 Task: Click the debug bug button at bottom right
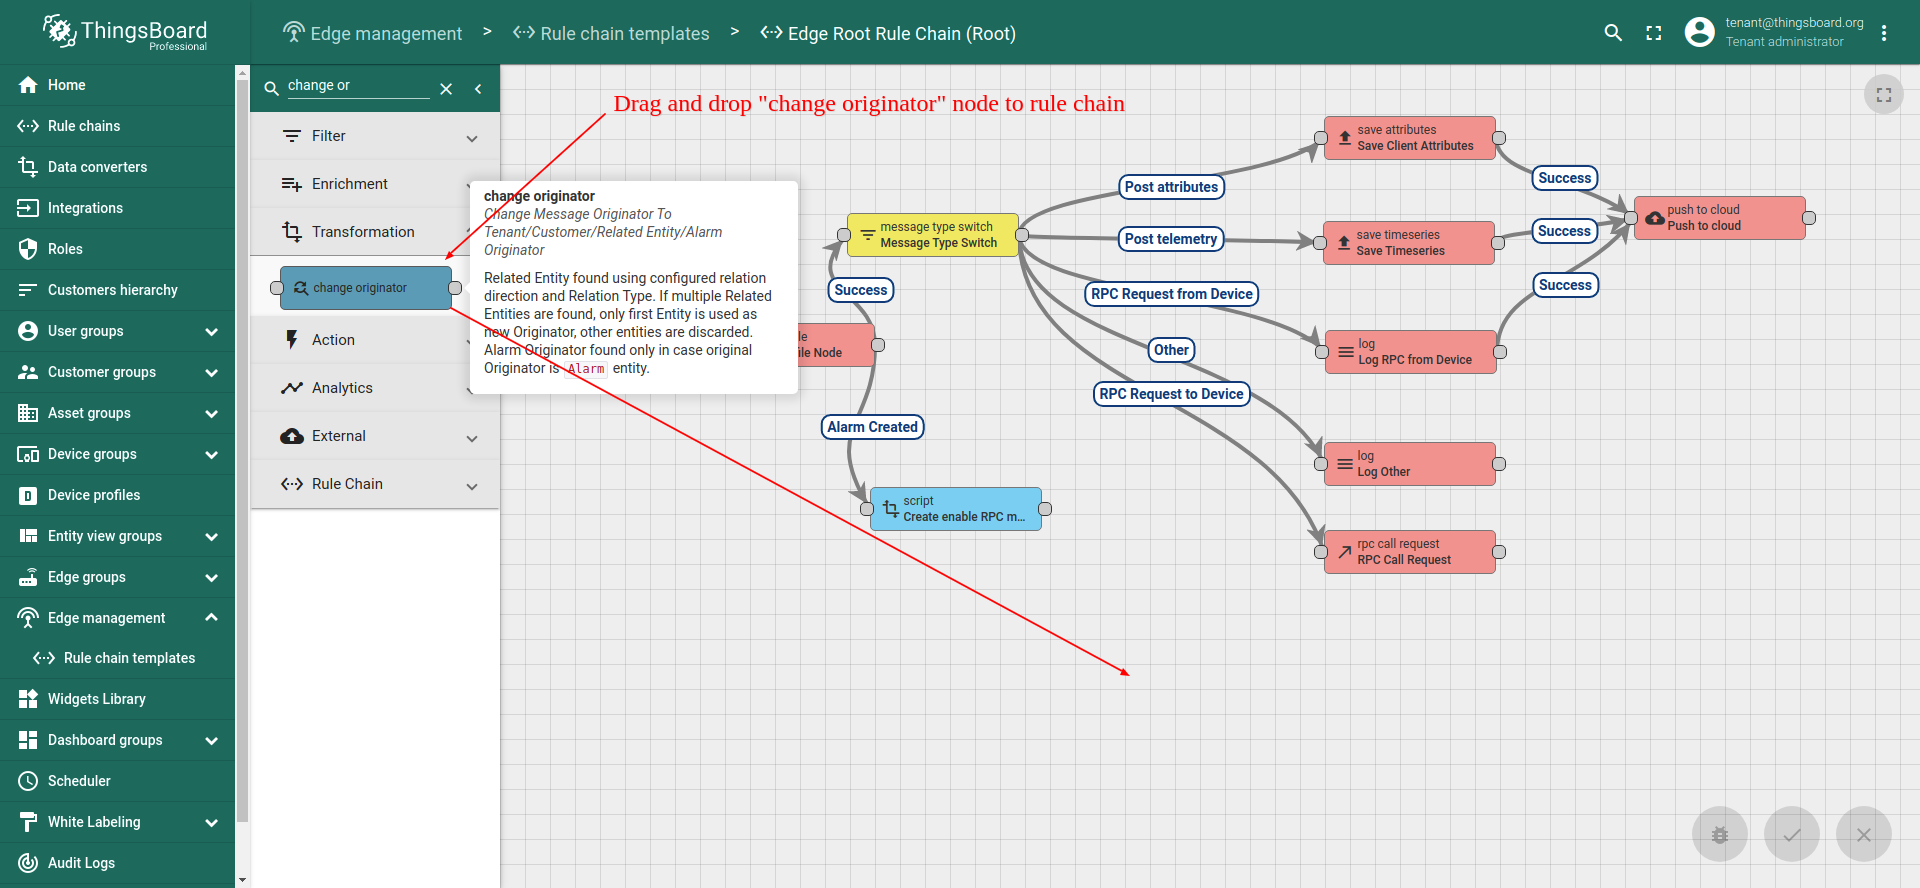[x=1720, y=834]
